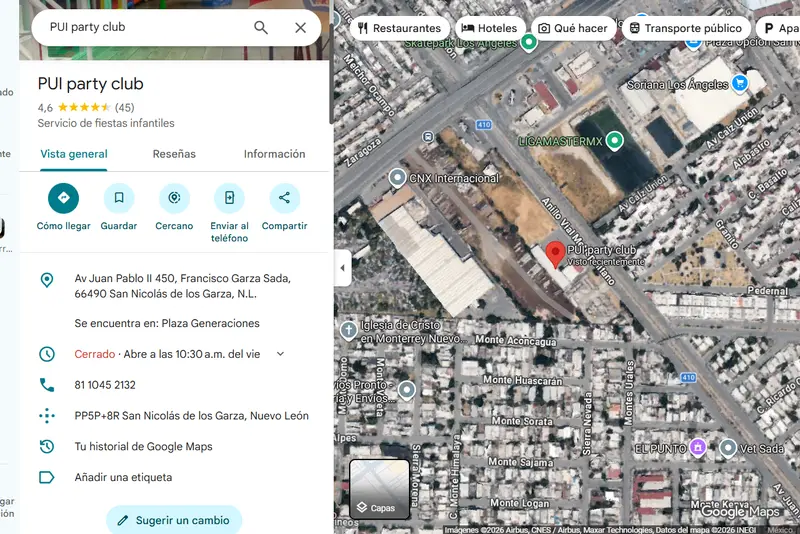Image resolution: width=800 pixels, height=534 pixels.
Task: Select Restaurantes filter chip
Action: [399, 28]
